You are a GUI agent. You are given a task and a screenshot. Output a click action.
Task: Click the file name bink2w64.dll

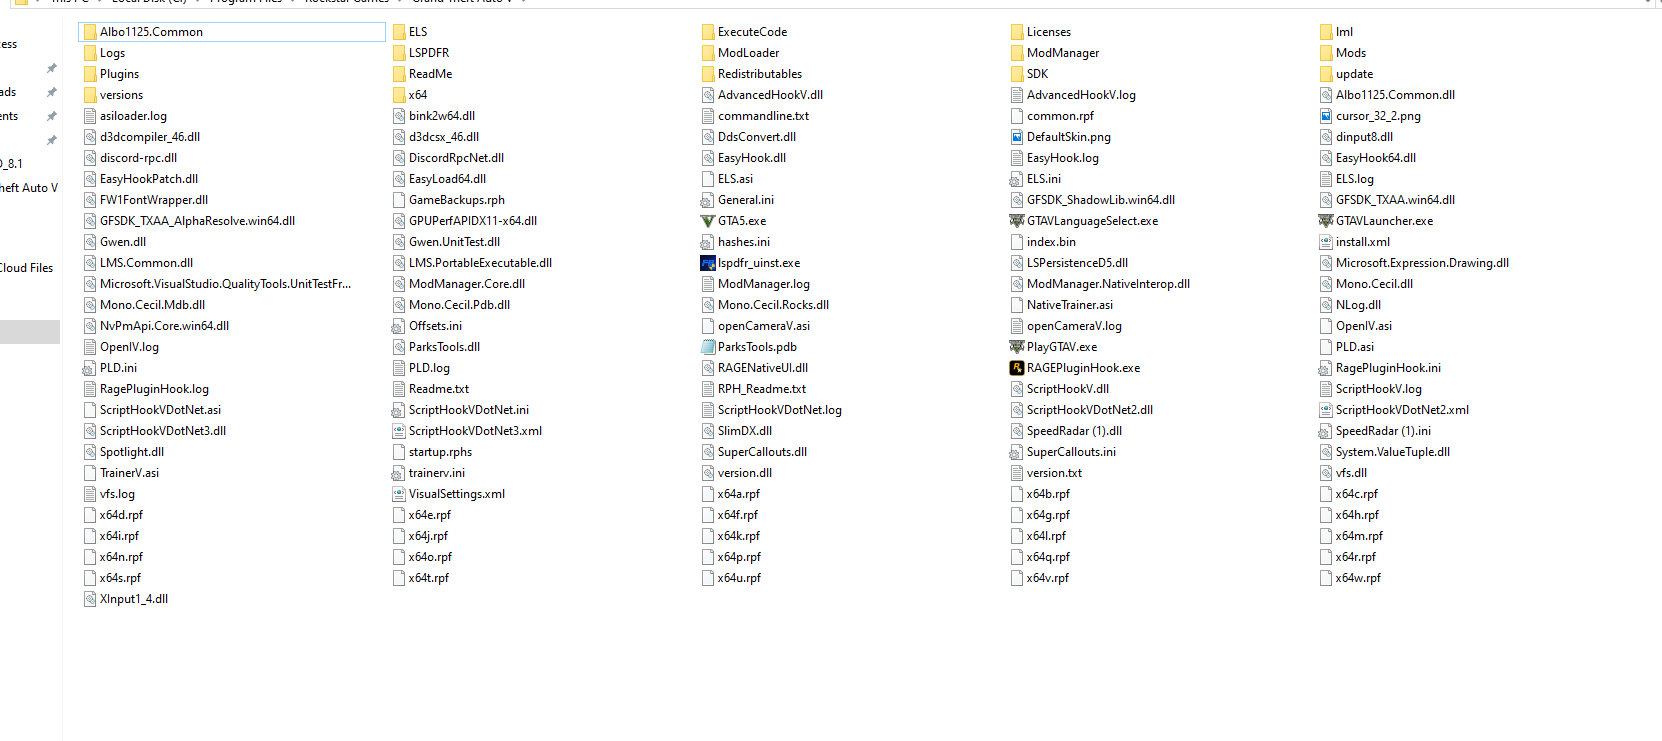[x=442, y=116]
